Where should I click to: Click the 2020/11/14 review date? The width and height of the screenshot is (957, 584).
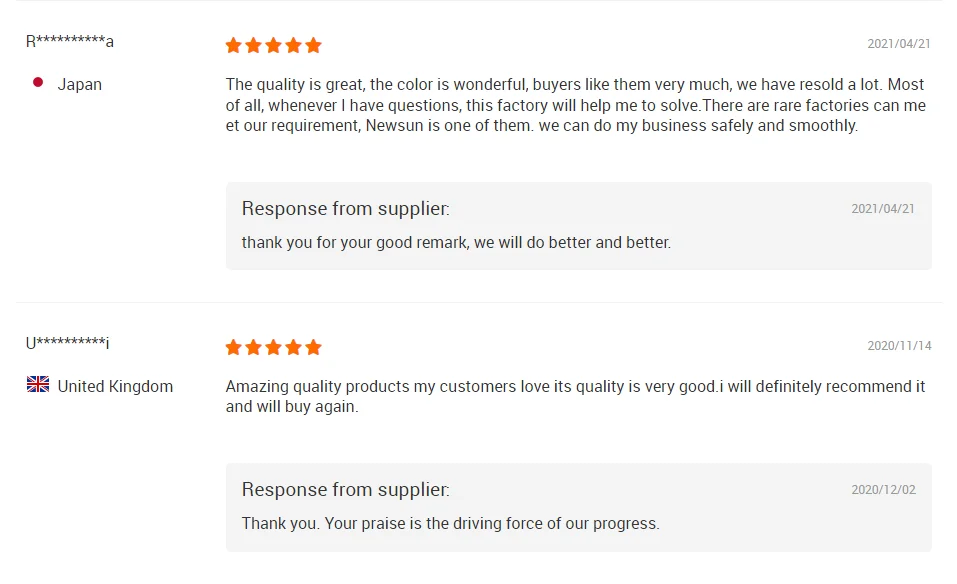(x=898, y=346)
